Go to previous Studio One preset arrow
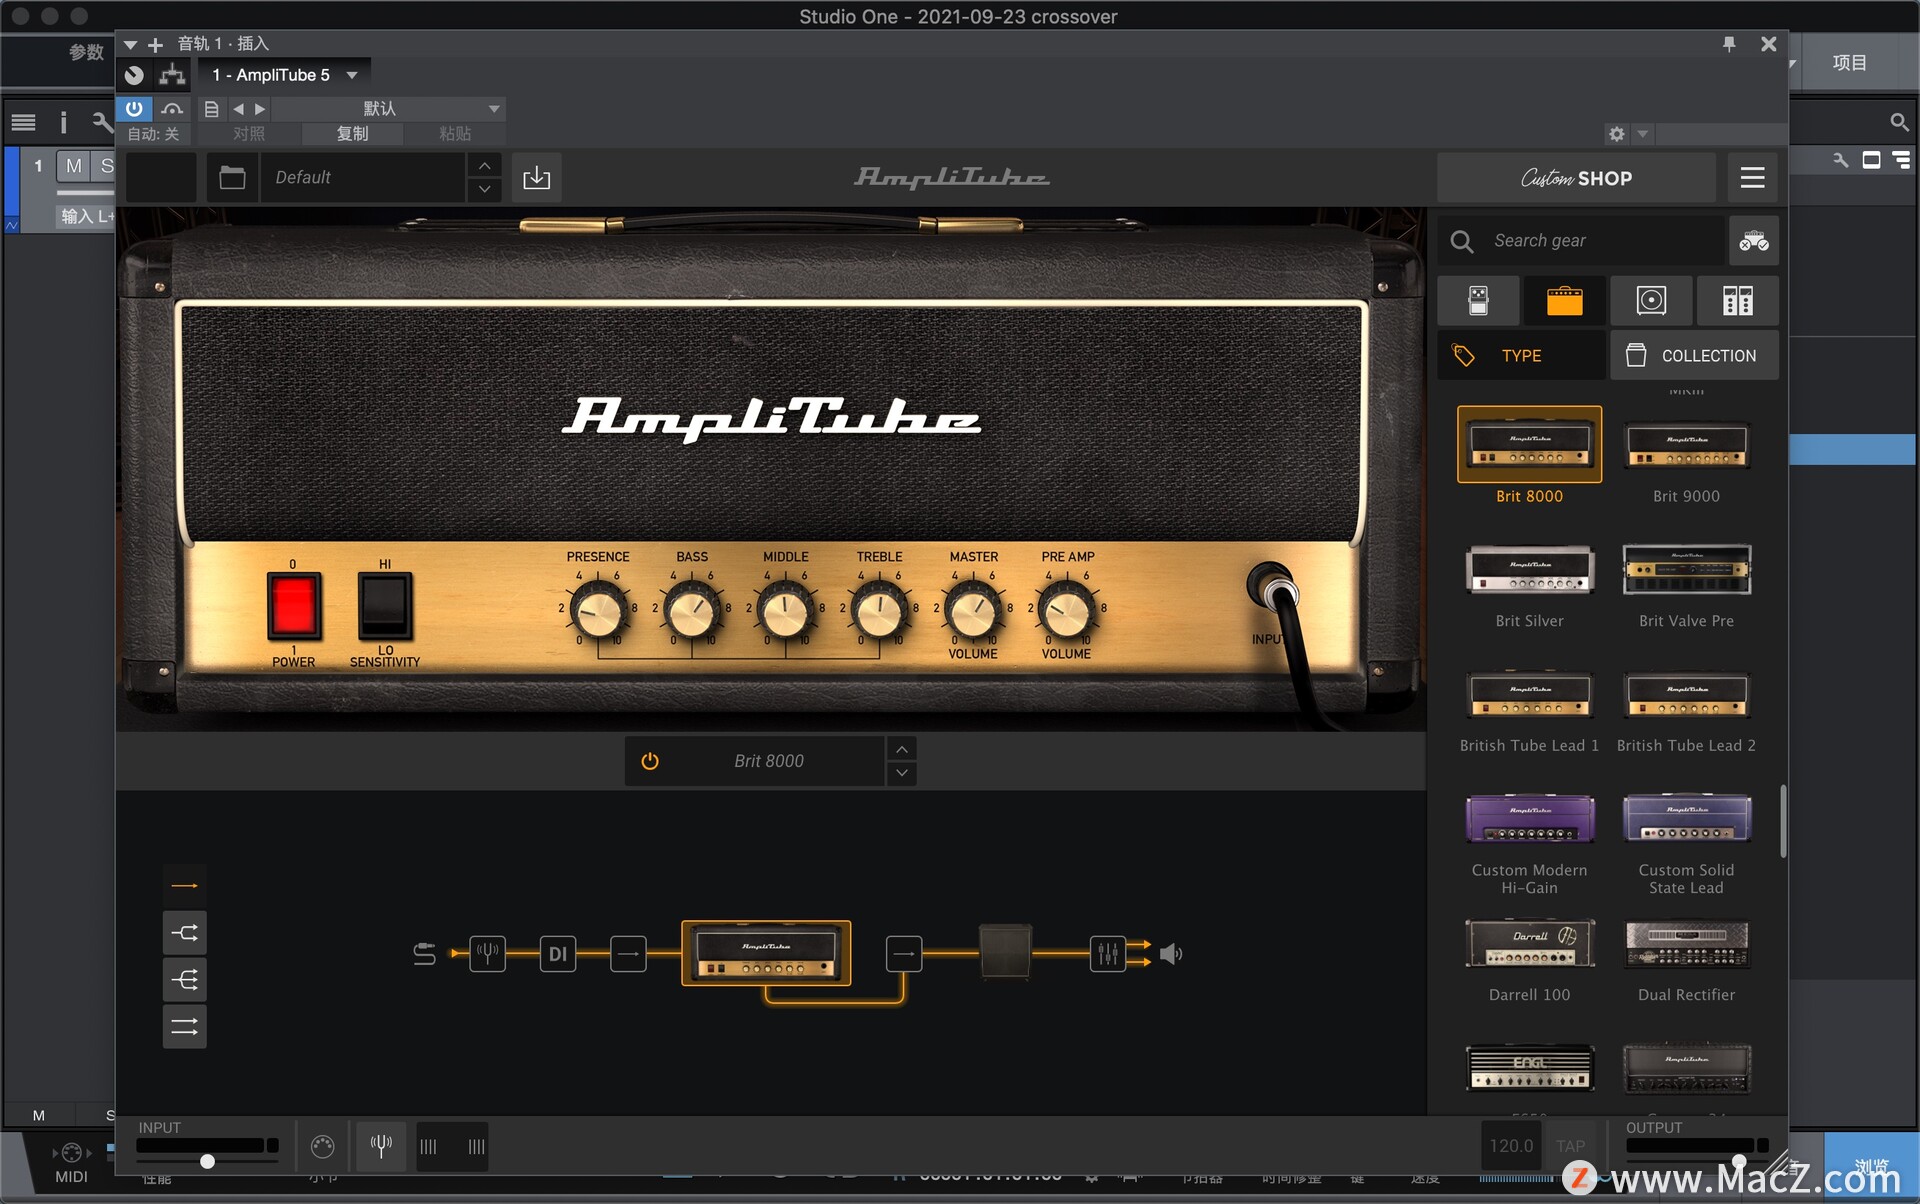Image resolution: width=1920 pixels, height=1204 pixels. tap(238, 109)
